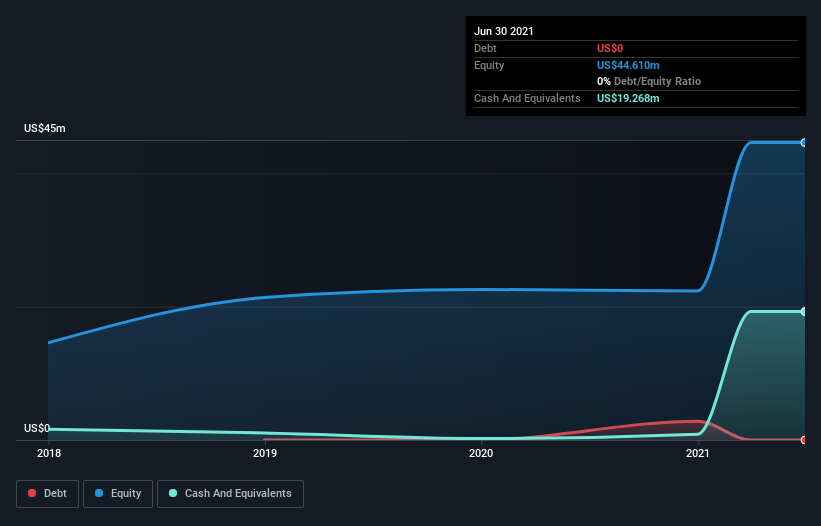Image resolution: width=821 pixels, height=526 pixels.
Task: Click the Equity endpoint marker at Jun 2021
Action: pyautogui.click(x=804, y=142)
